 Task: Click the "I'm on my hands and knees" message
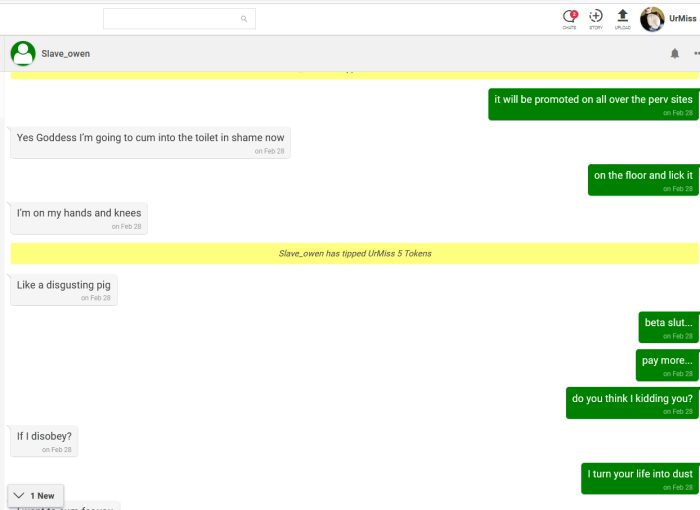(x=79, y=217)
